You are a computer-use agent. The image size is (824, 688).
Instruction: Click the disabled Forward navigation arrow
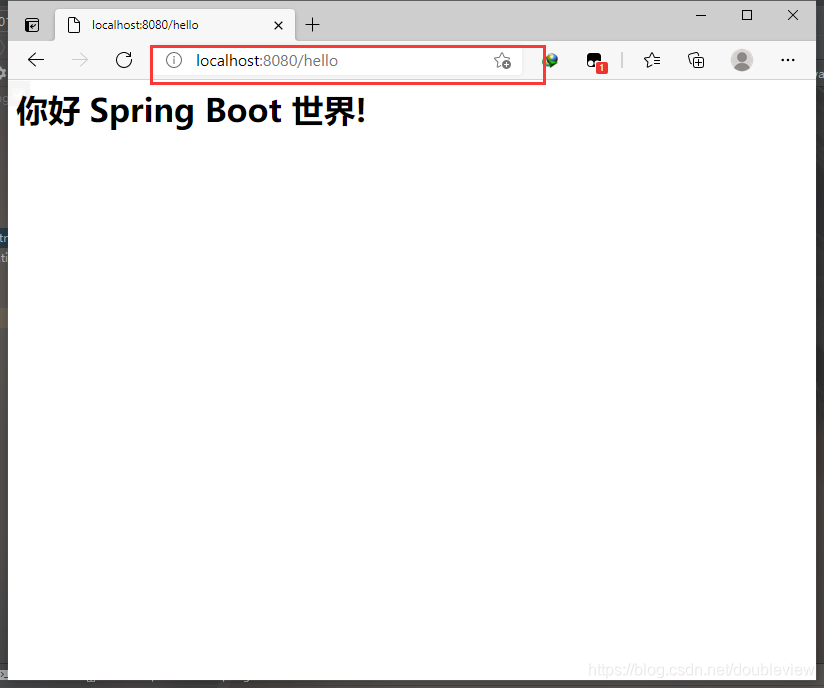80,60
